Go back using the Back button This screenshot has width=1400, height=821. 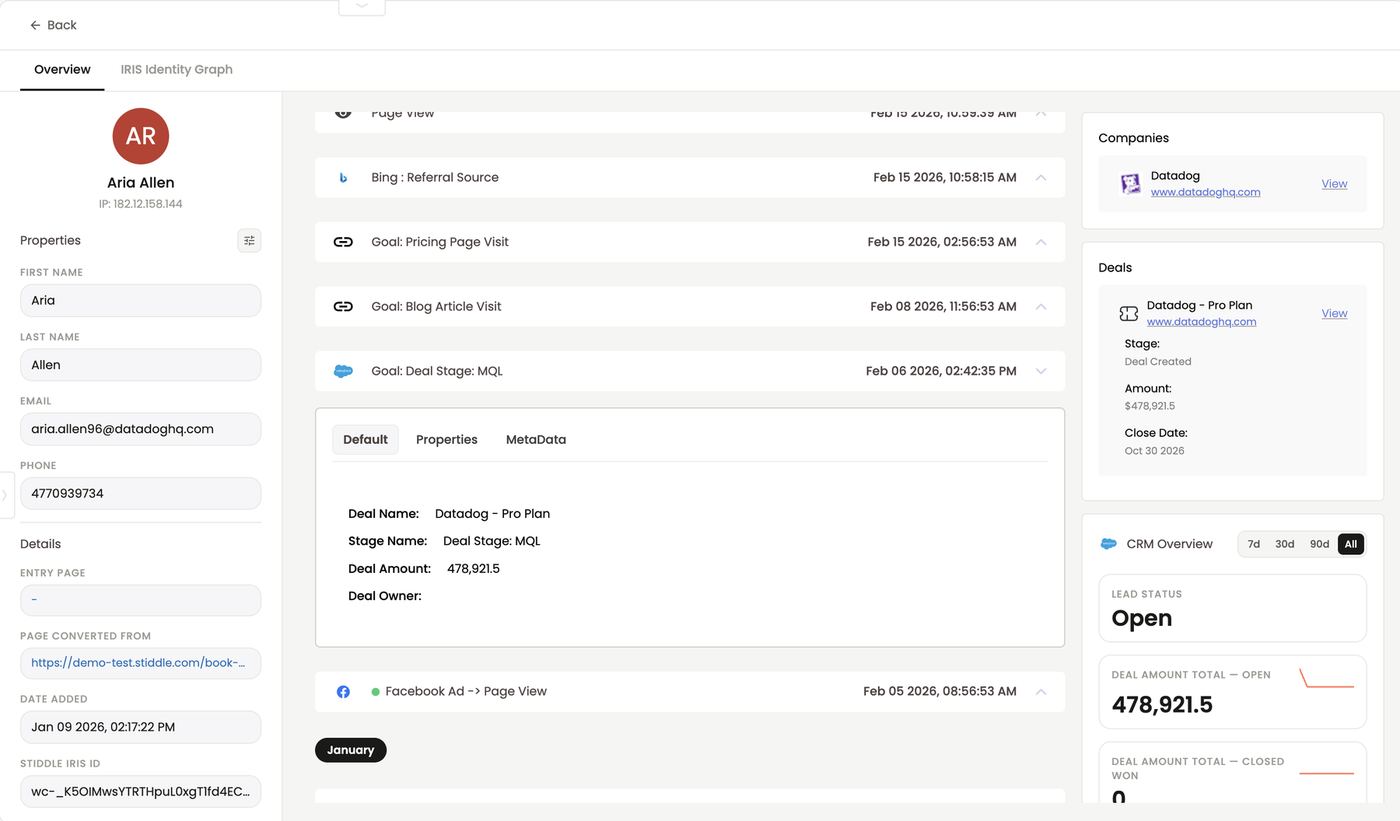[53, 25]
